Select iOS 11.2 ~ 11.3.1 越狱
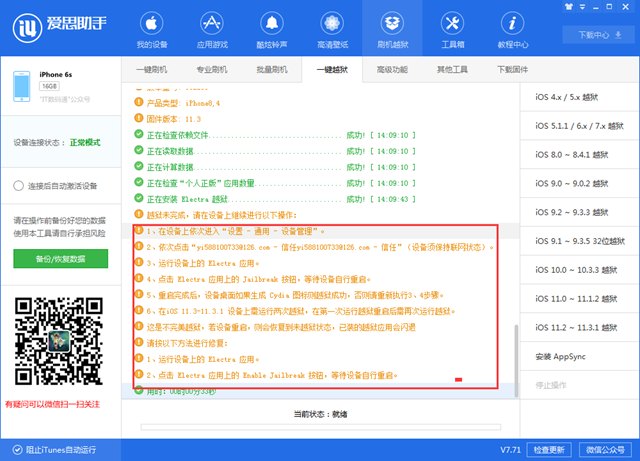The image size is (640, 461). click(580, 327)
